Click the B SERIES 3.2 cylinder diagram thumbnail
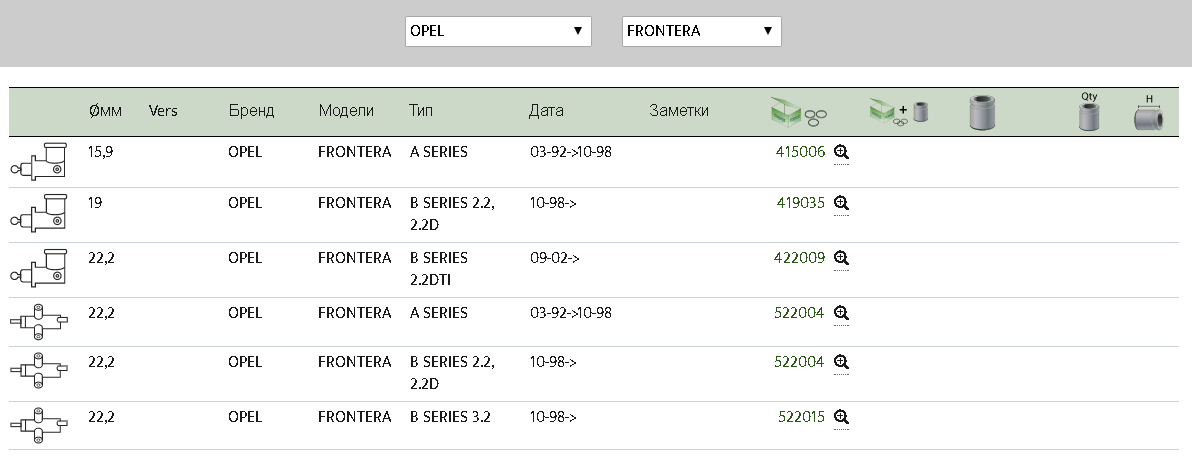This screenshot has height=467, width=1192. pos(38,425)
